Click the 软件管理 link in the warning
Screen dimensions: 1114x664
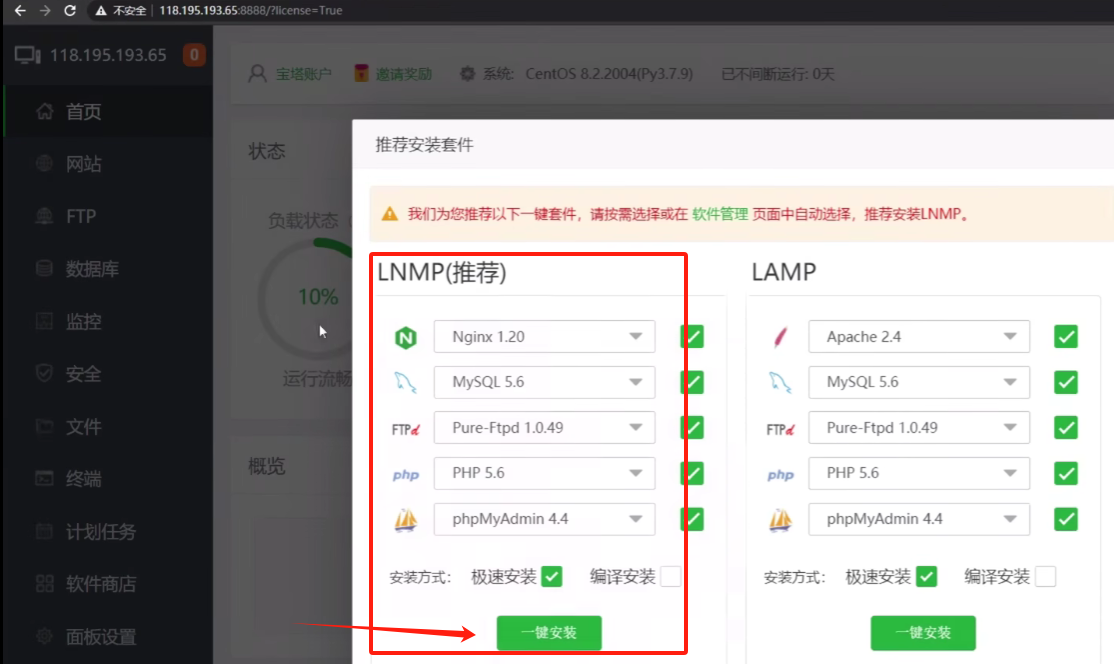click(x=720, y=214)
